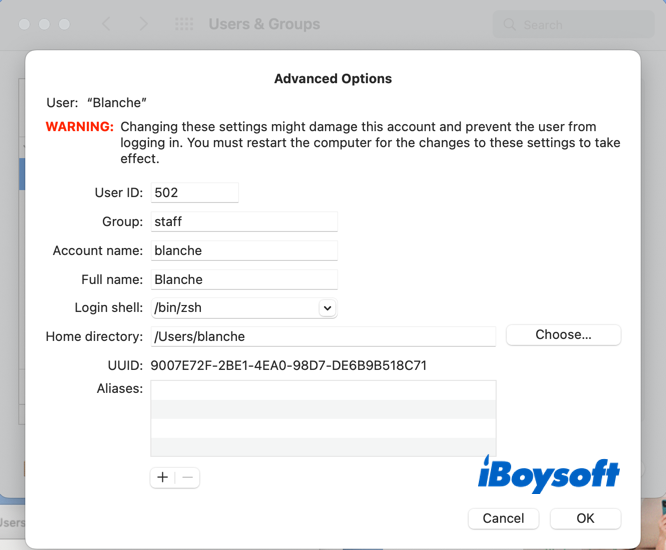Click the Group field containing staff
The image size is (666, 550).
[243, 221]
